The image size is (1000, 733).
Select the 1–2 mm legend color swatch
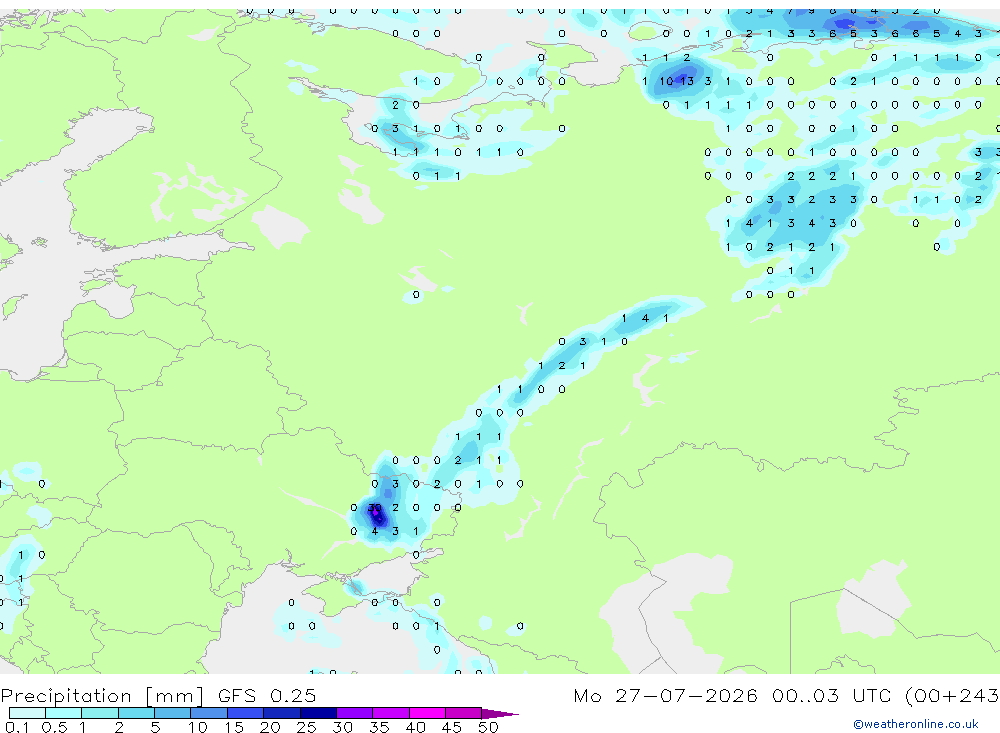[99, 713]
